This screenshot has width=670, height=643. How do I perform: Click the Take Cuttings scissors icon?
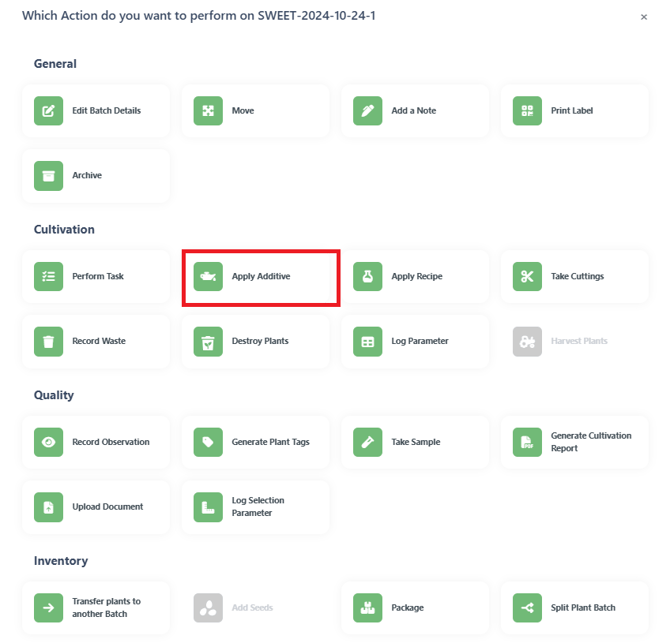point(527,276)
